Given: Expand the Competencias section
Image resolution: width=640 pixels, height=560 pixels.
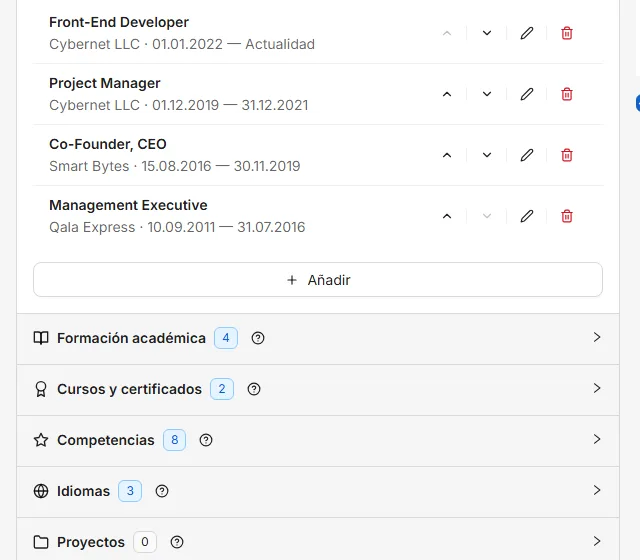Looking at the screenshot, I should click(318, 440).
